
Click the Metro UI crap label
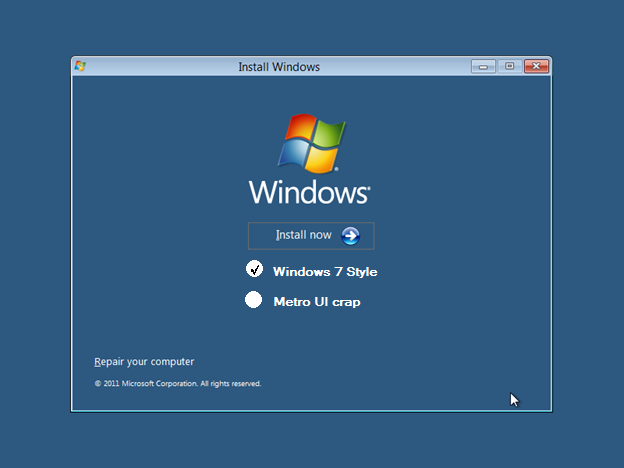click(317, 302)
